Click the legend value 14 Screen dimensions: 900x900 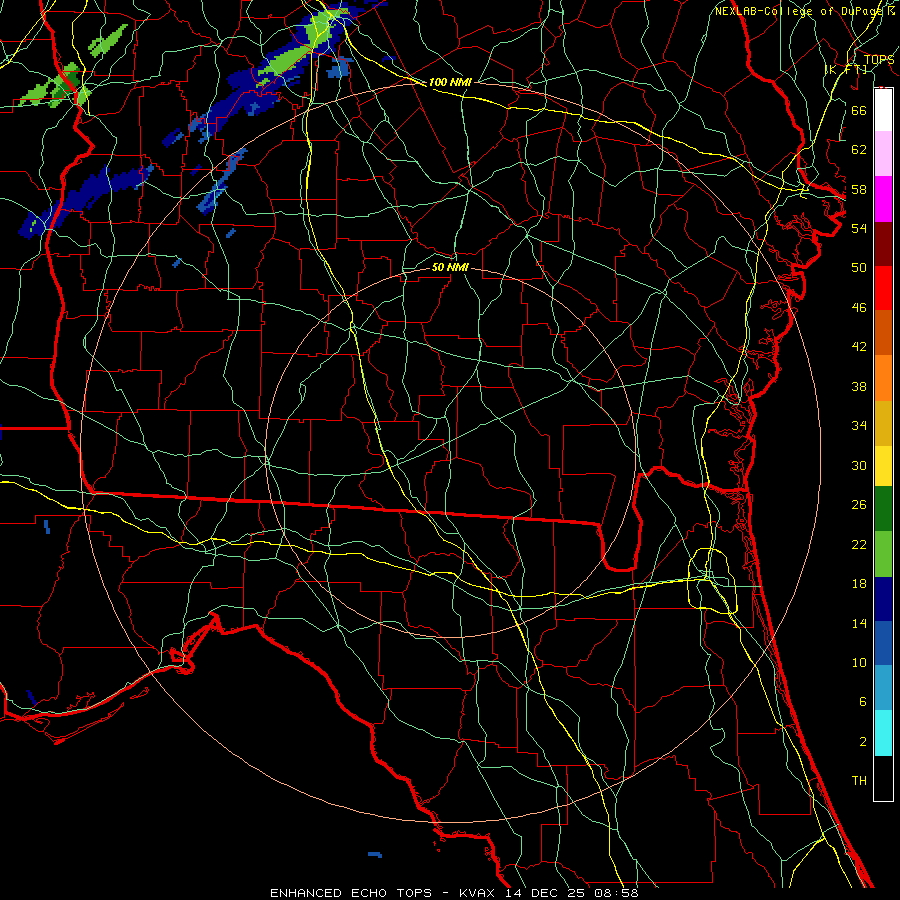[x=859, y=623]
